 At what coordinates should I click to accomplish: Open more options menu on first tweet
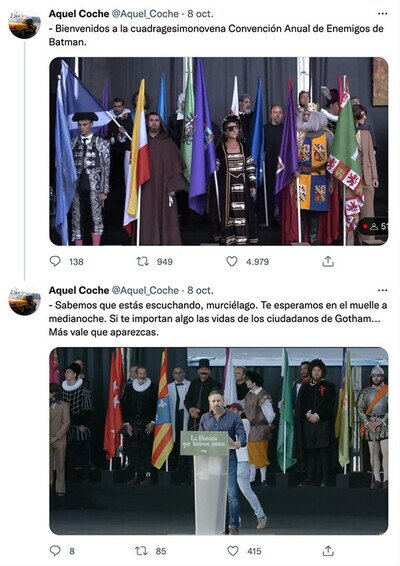click(382, 14)
